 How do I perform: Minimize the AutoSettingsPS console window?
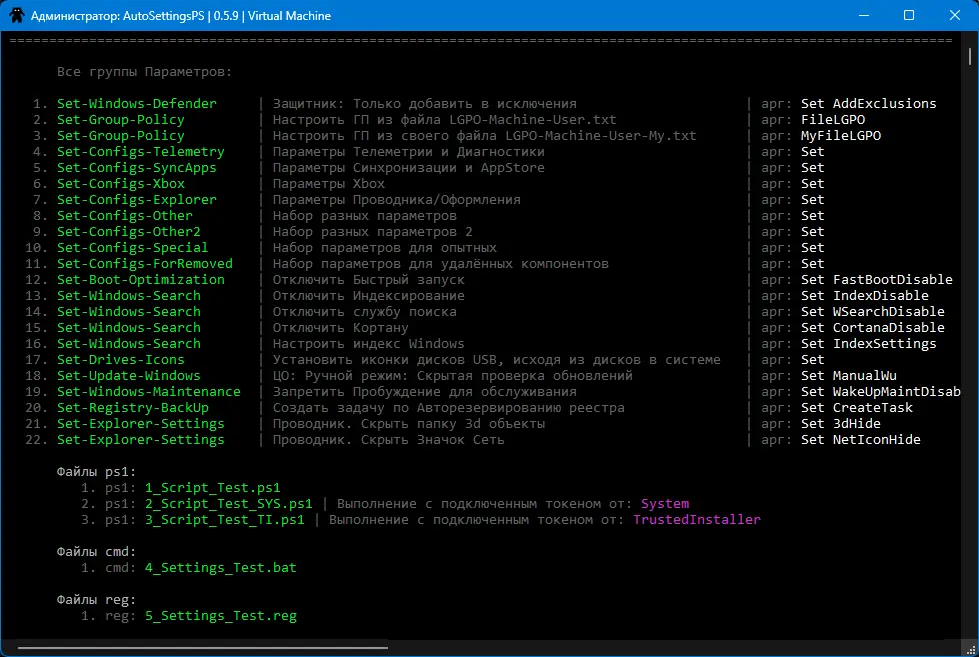pos(864,15)
